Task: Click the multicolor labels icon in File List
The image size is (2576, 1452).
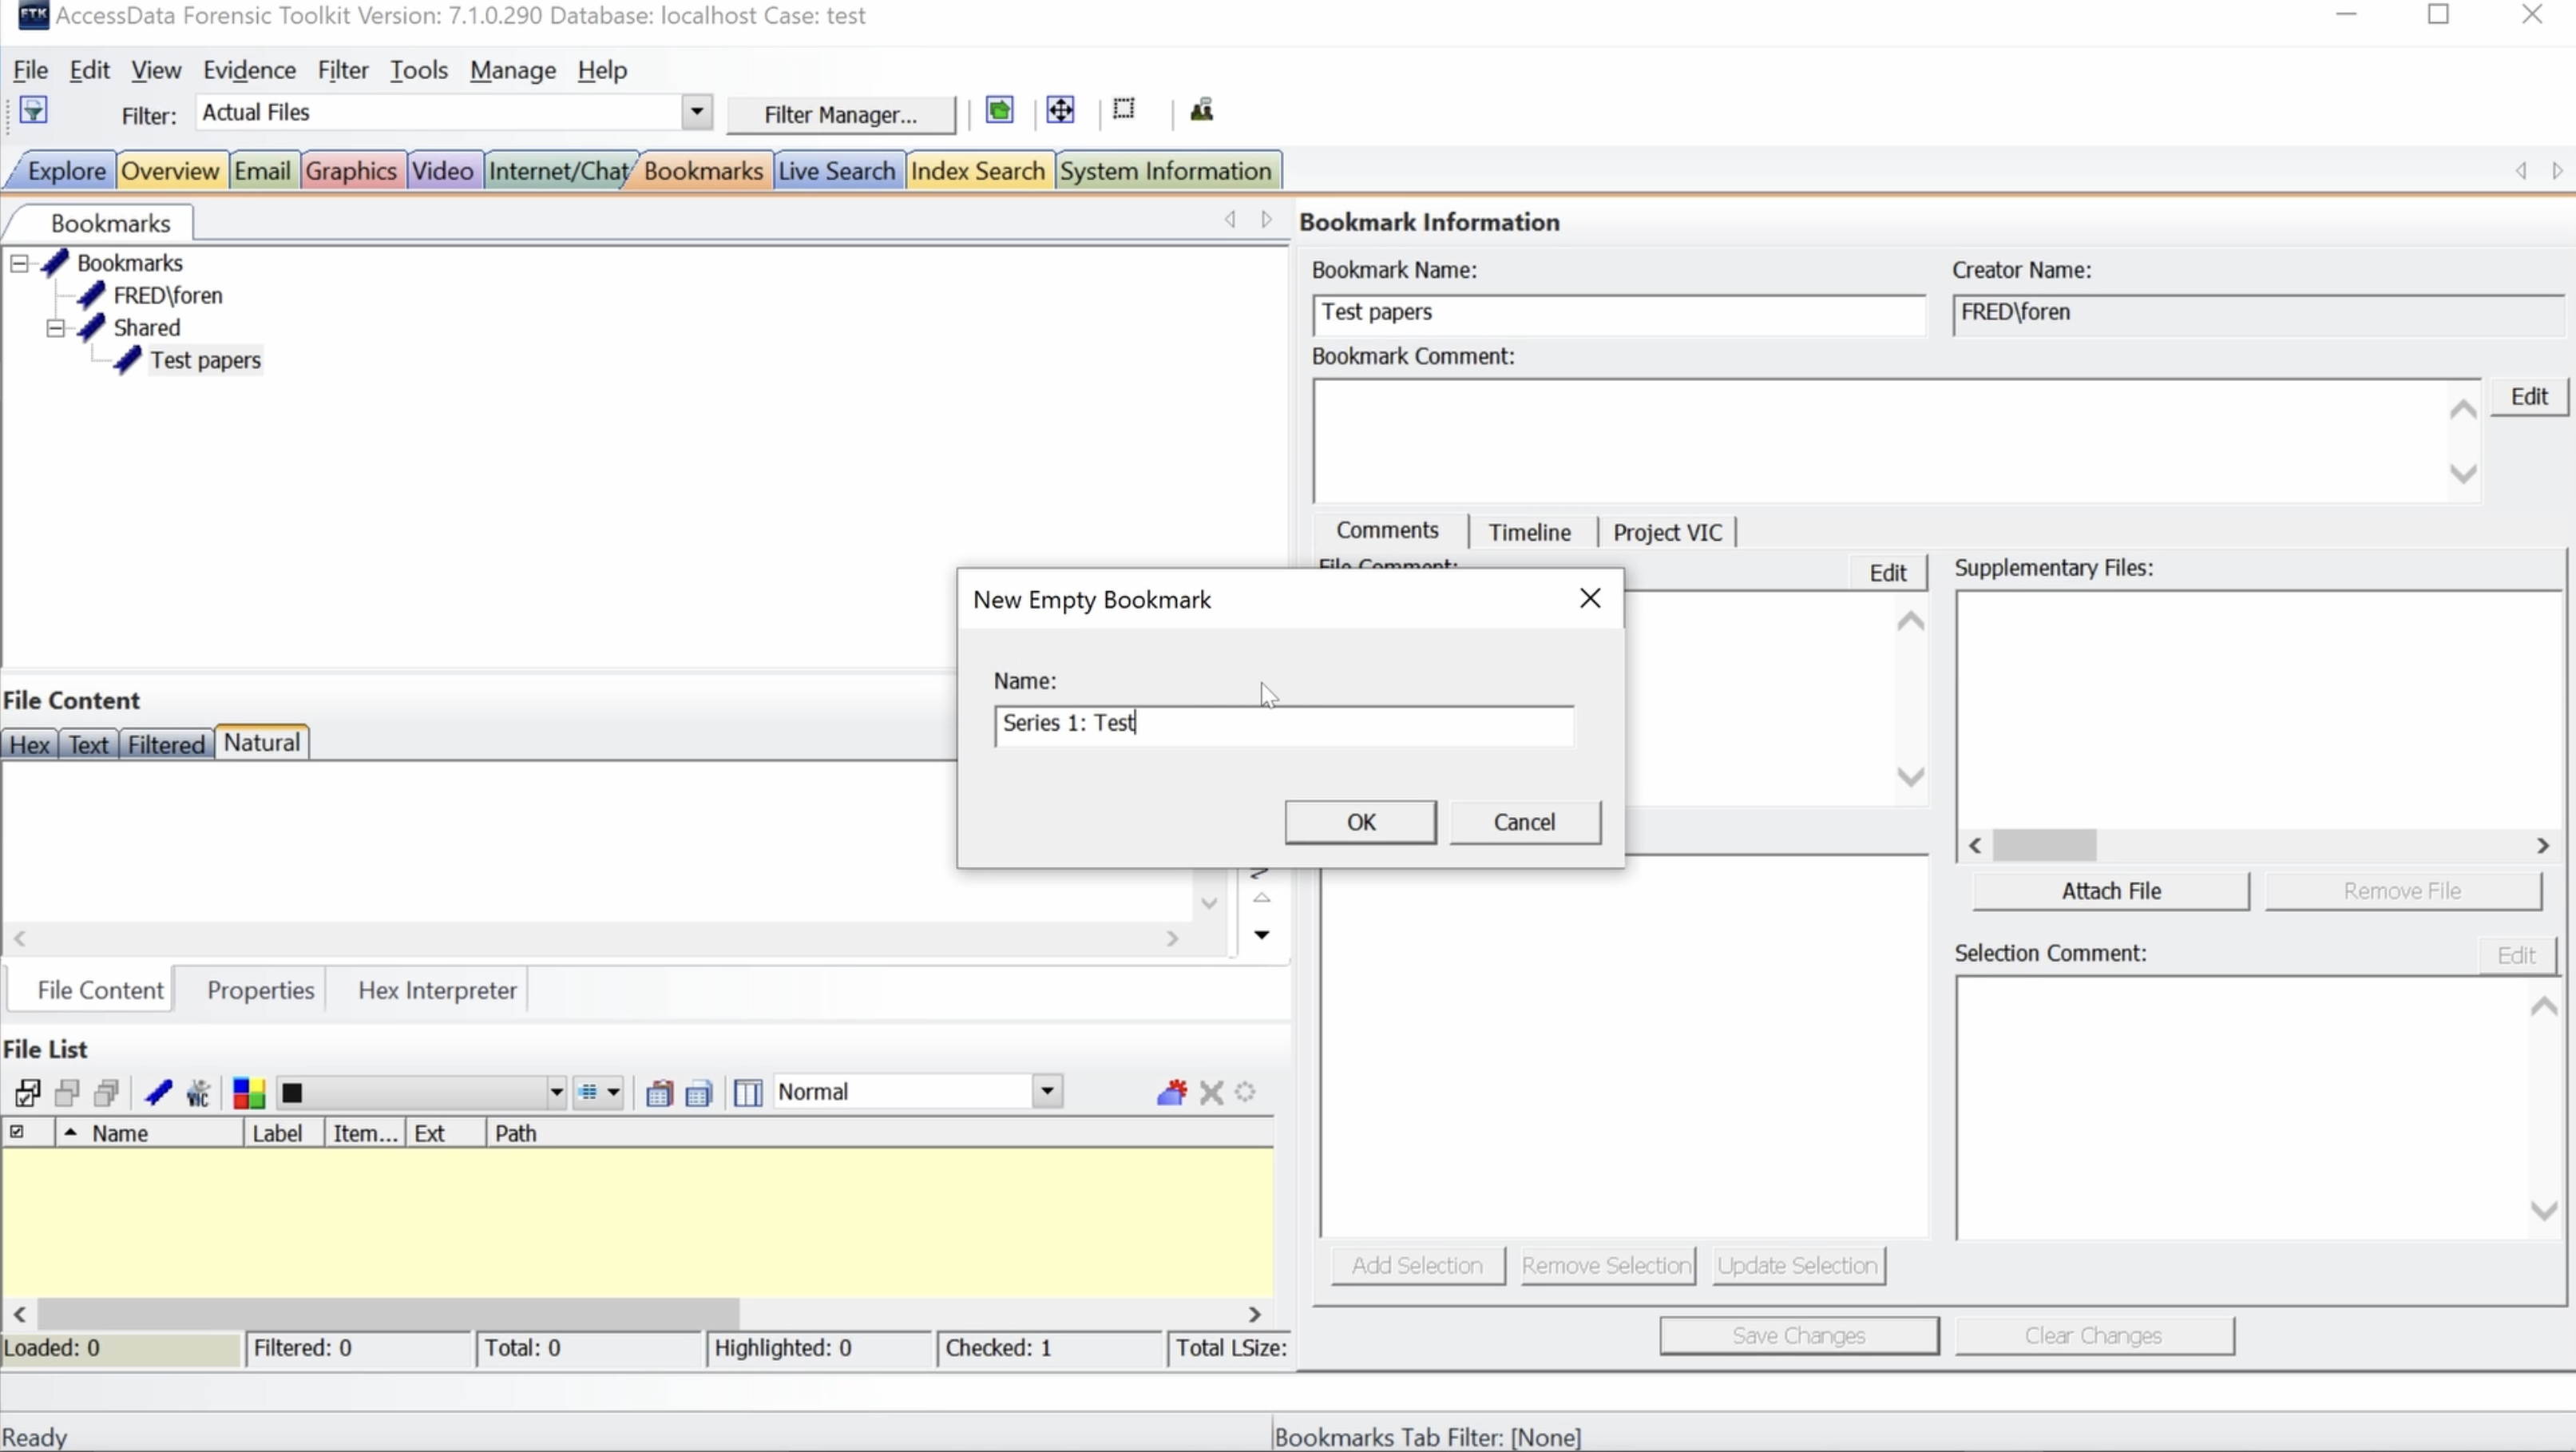Action: pos(248,1092)
